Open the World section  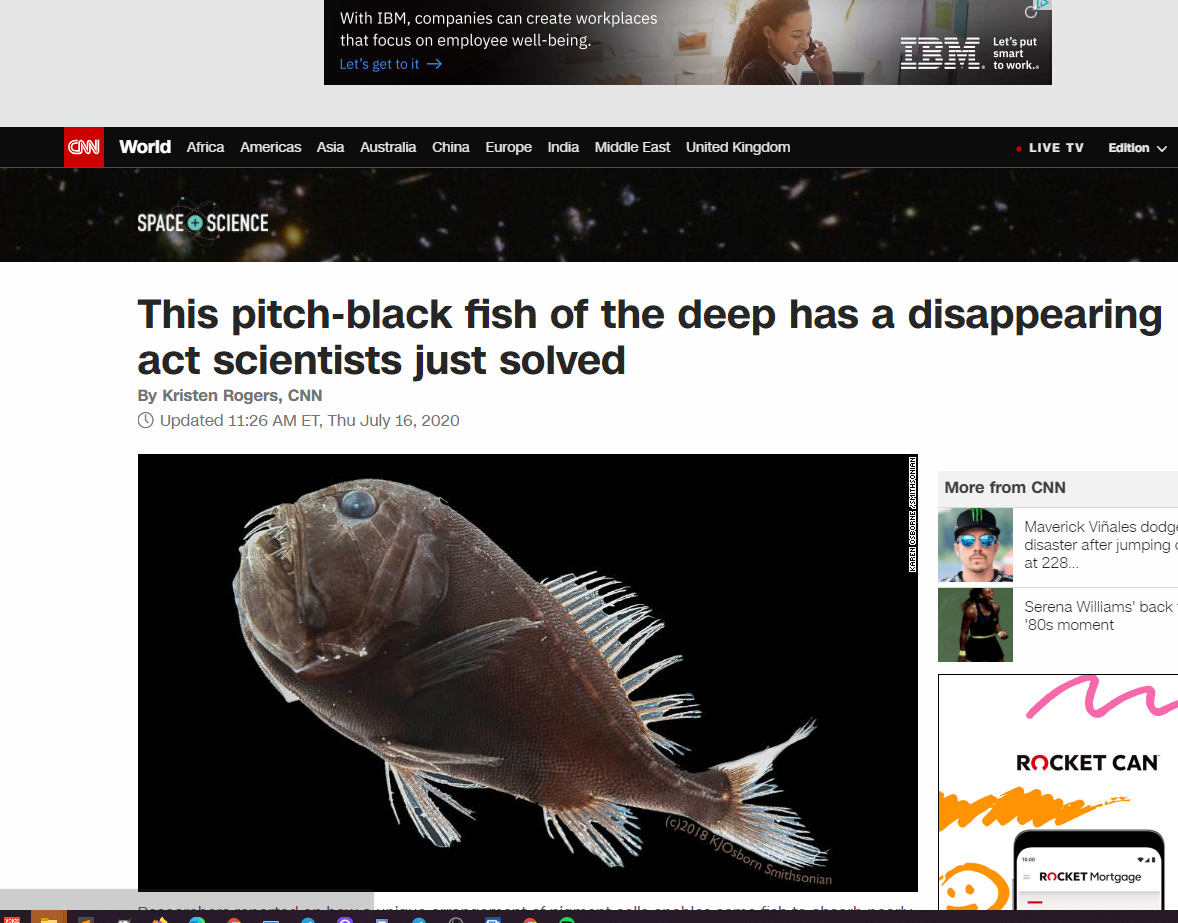click(145, 147)
